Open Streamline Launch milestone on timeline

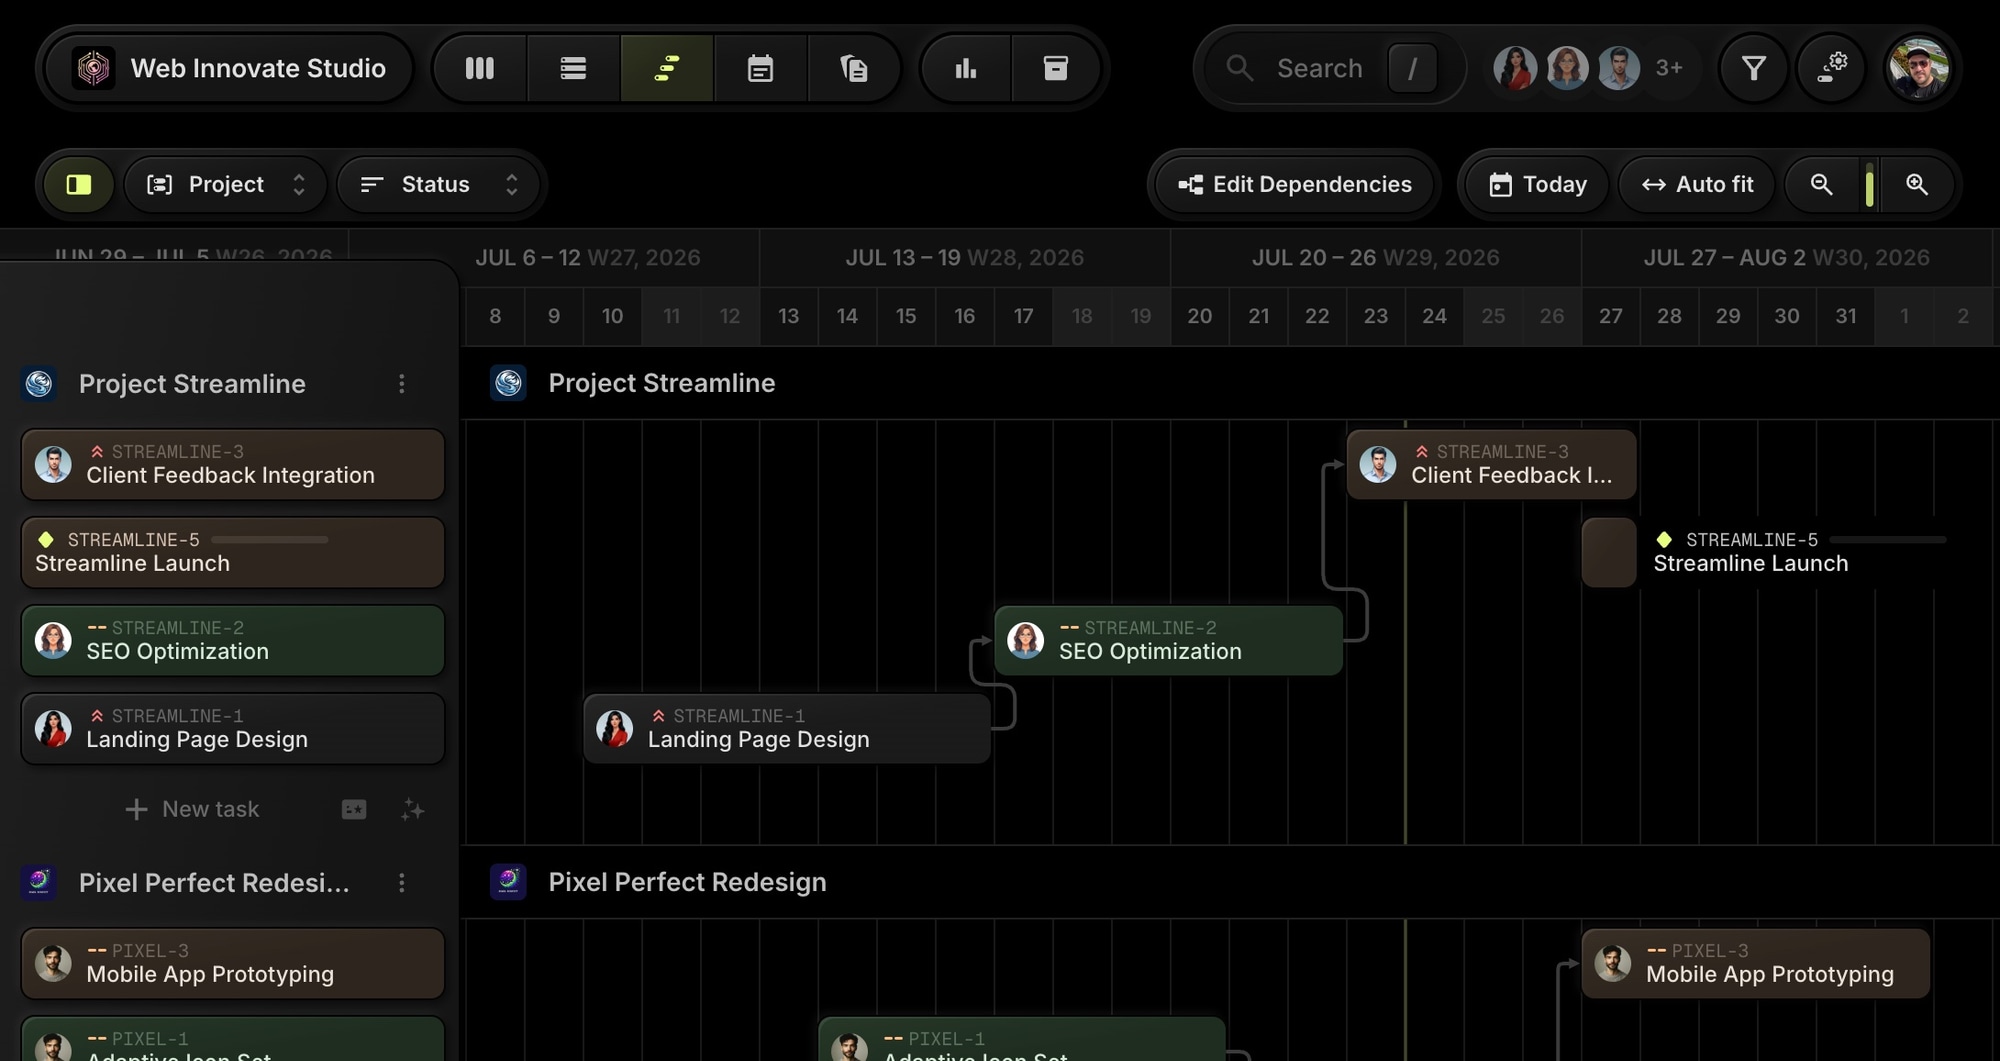pos(1608,552)
